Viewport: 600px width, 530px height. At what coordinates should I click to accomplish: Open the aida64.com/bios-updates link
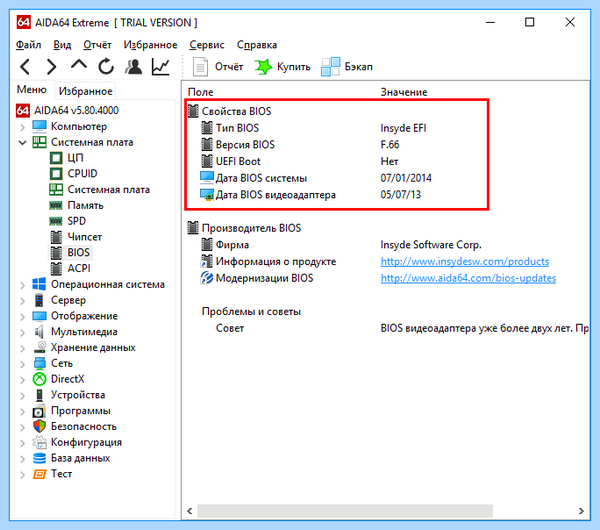pos(468,278)
